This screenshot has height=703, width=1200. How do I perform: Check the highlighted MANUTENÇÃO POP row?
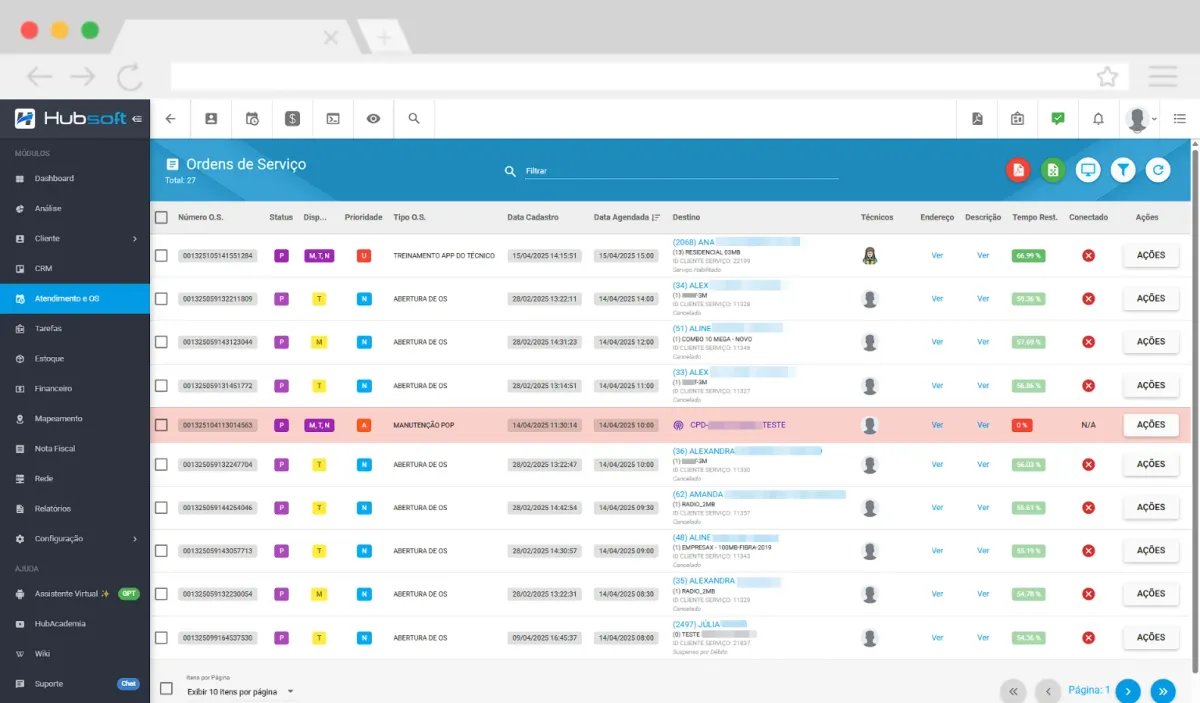click(161, 425)
